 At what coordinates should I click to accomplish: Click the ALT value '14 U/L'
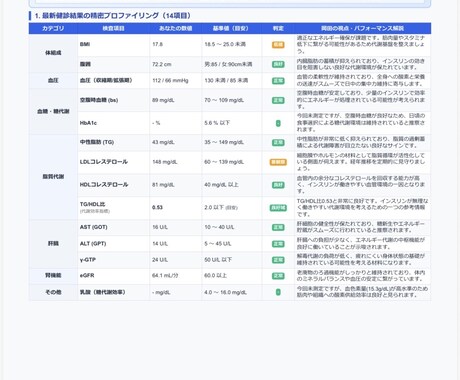(160, 244)
